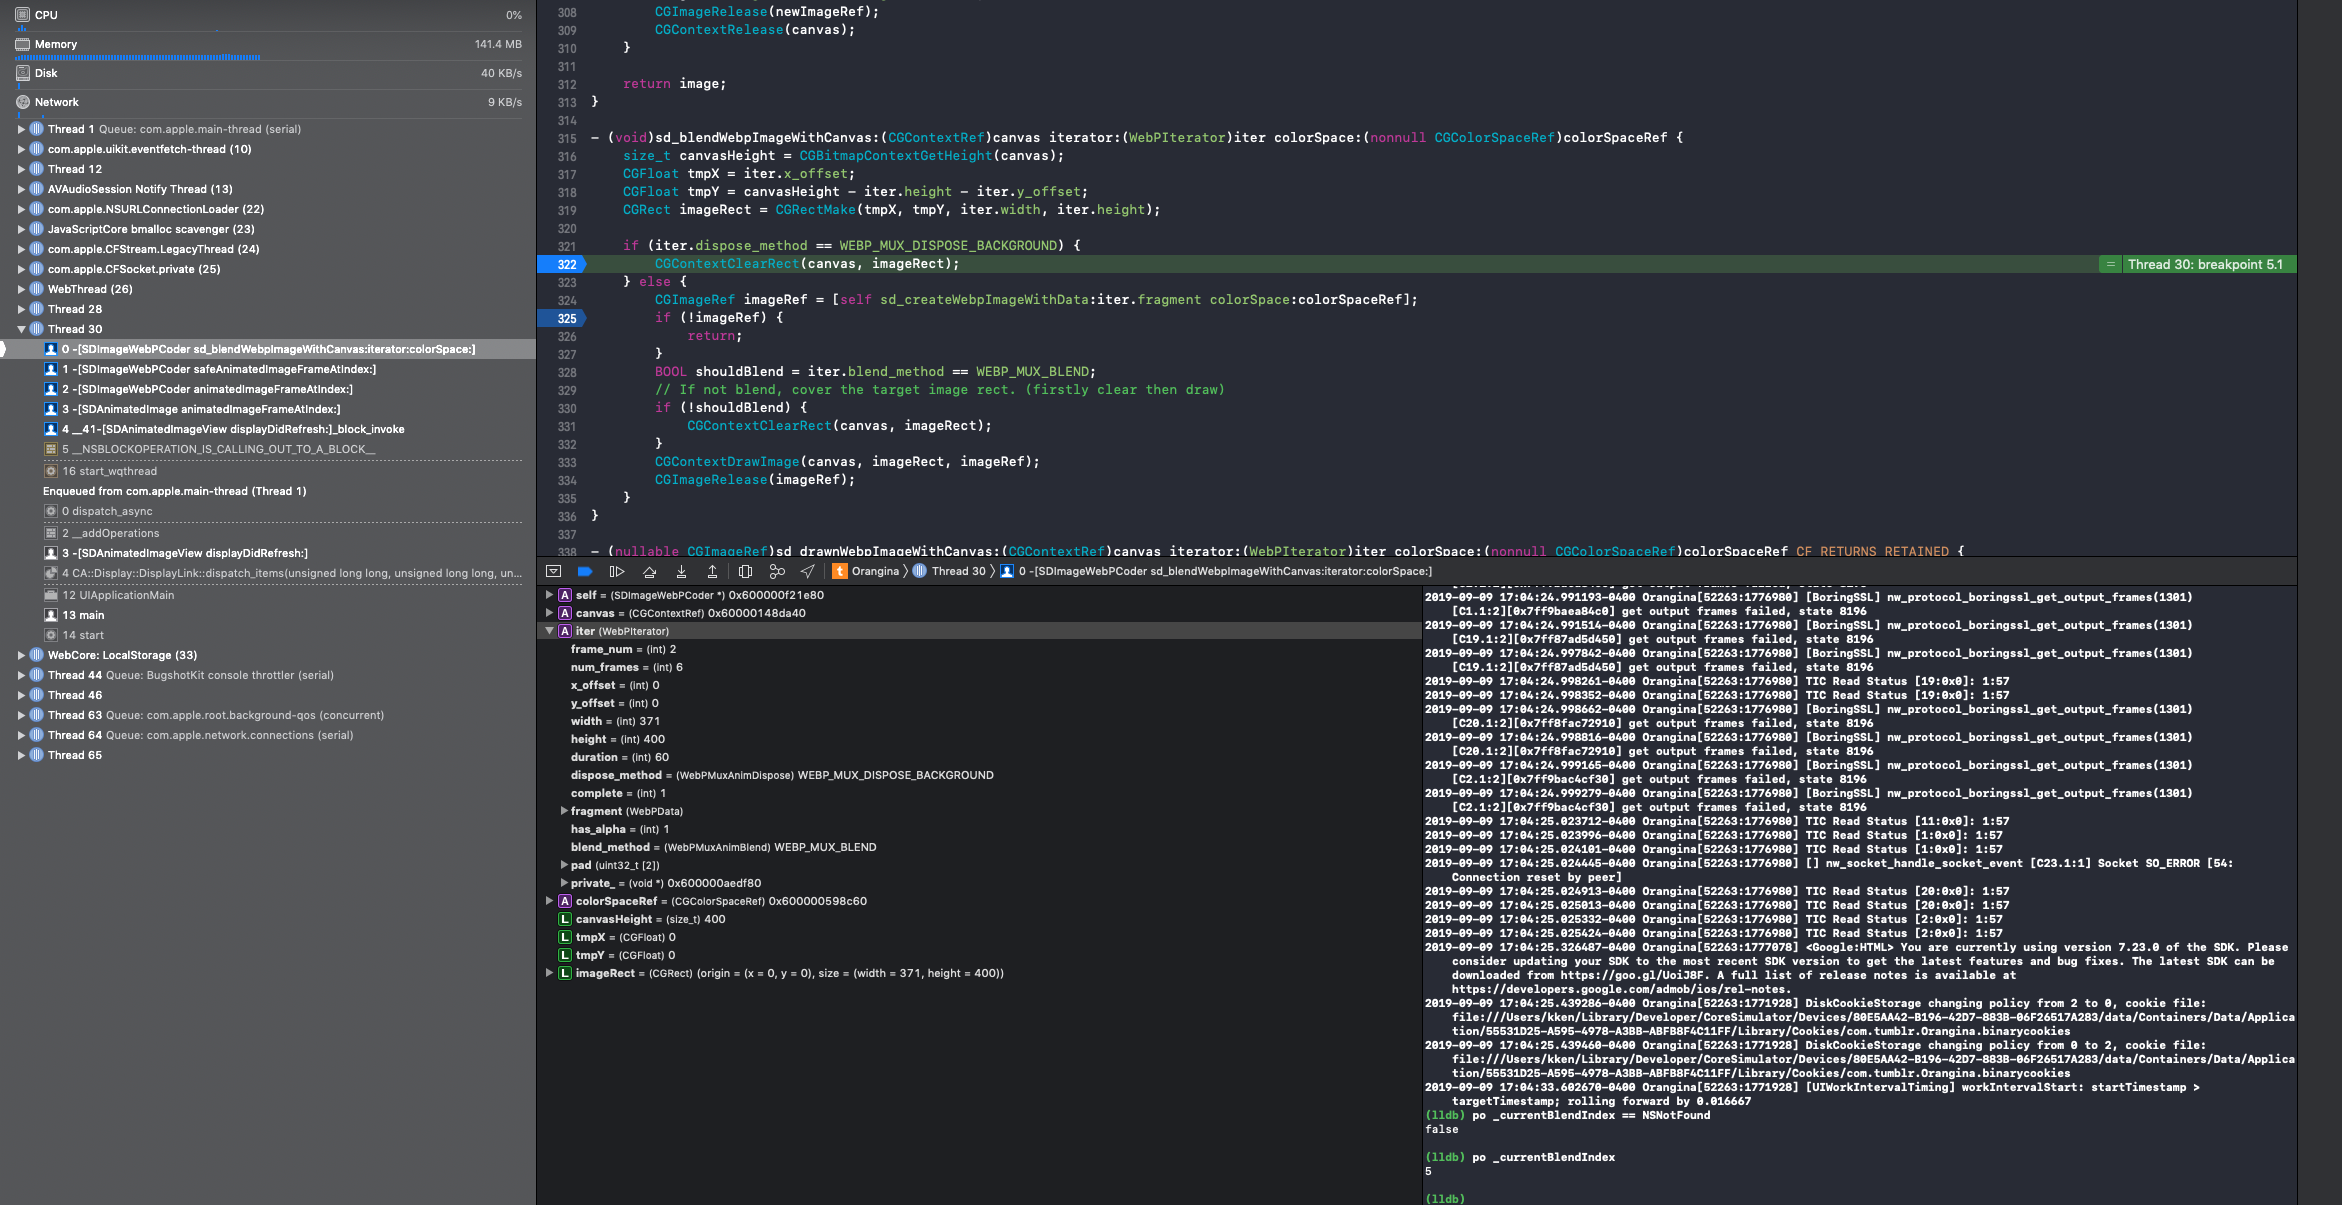Click the Continue program execution icon
This screenshot has width=2342, height=1205.
pos(618,571)
